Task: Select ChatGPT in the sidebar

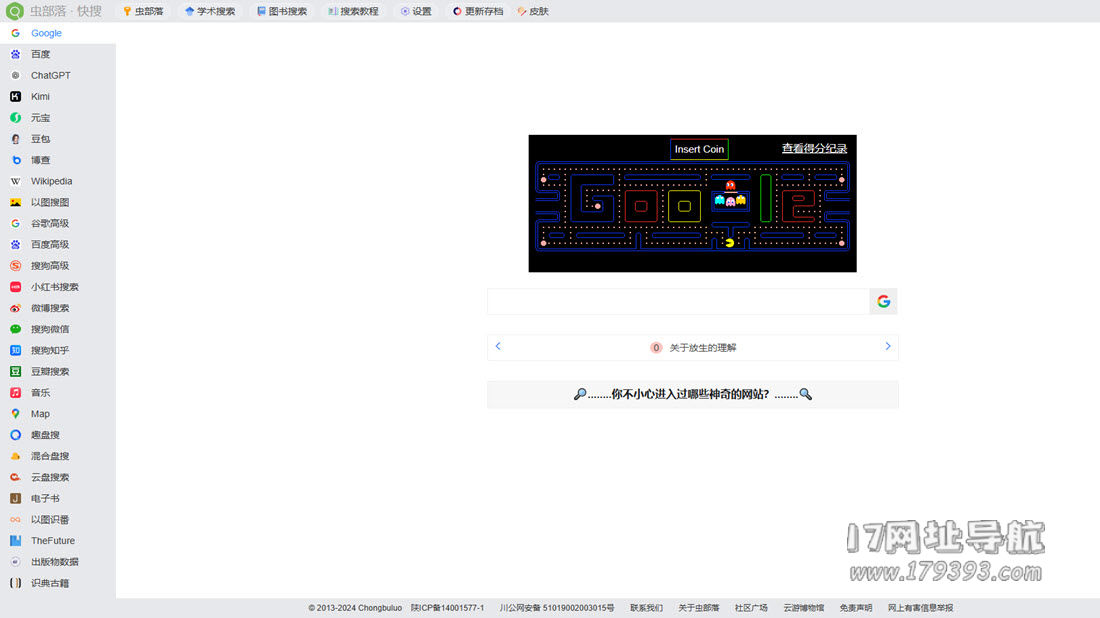Action: (50, 76)
